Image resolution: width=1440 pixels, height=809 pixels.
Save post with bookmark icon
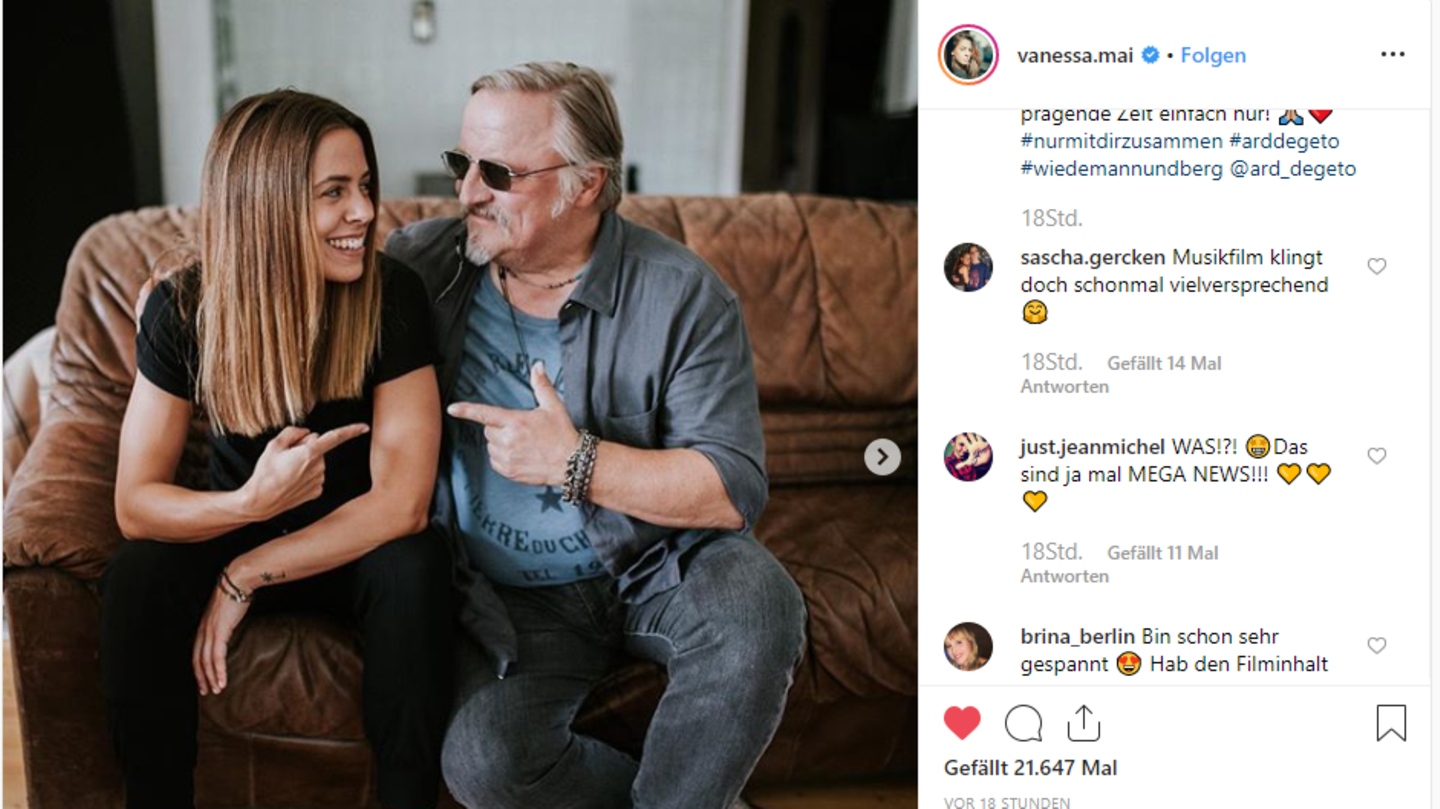tap(1391, 723)
